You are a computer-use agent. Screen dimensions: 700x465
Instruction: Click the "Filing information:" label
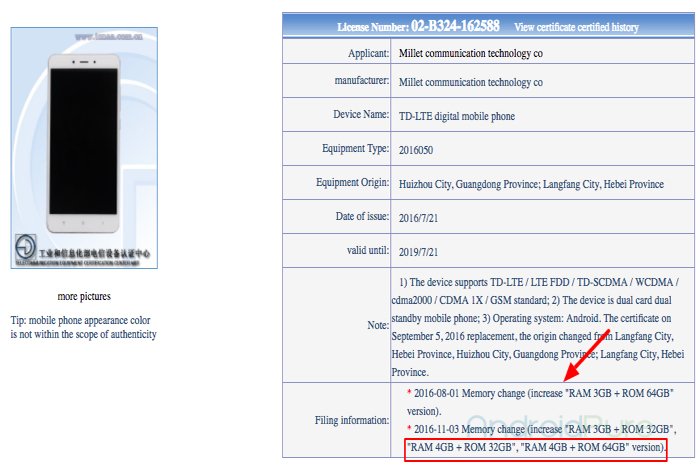[x=352, y=420]
